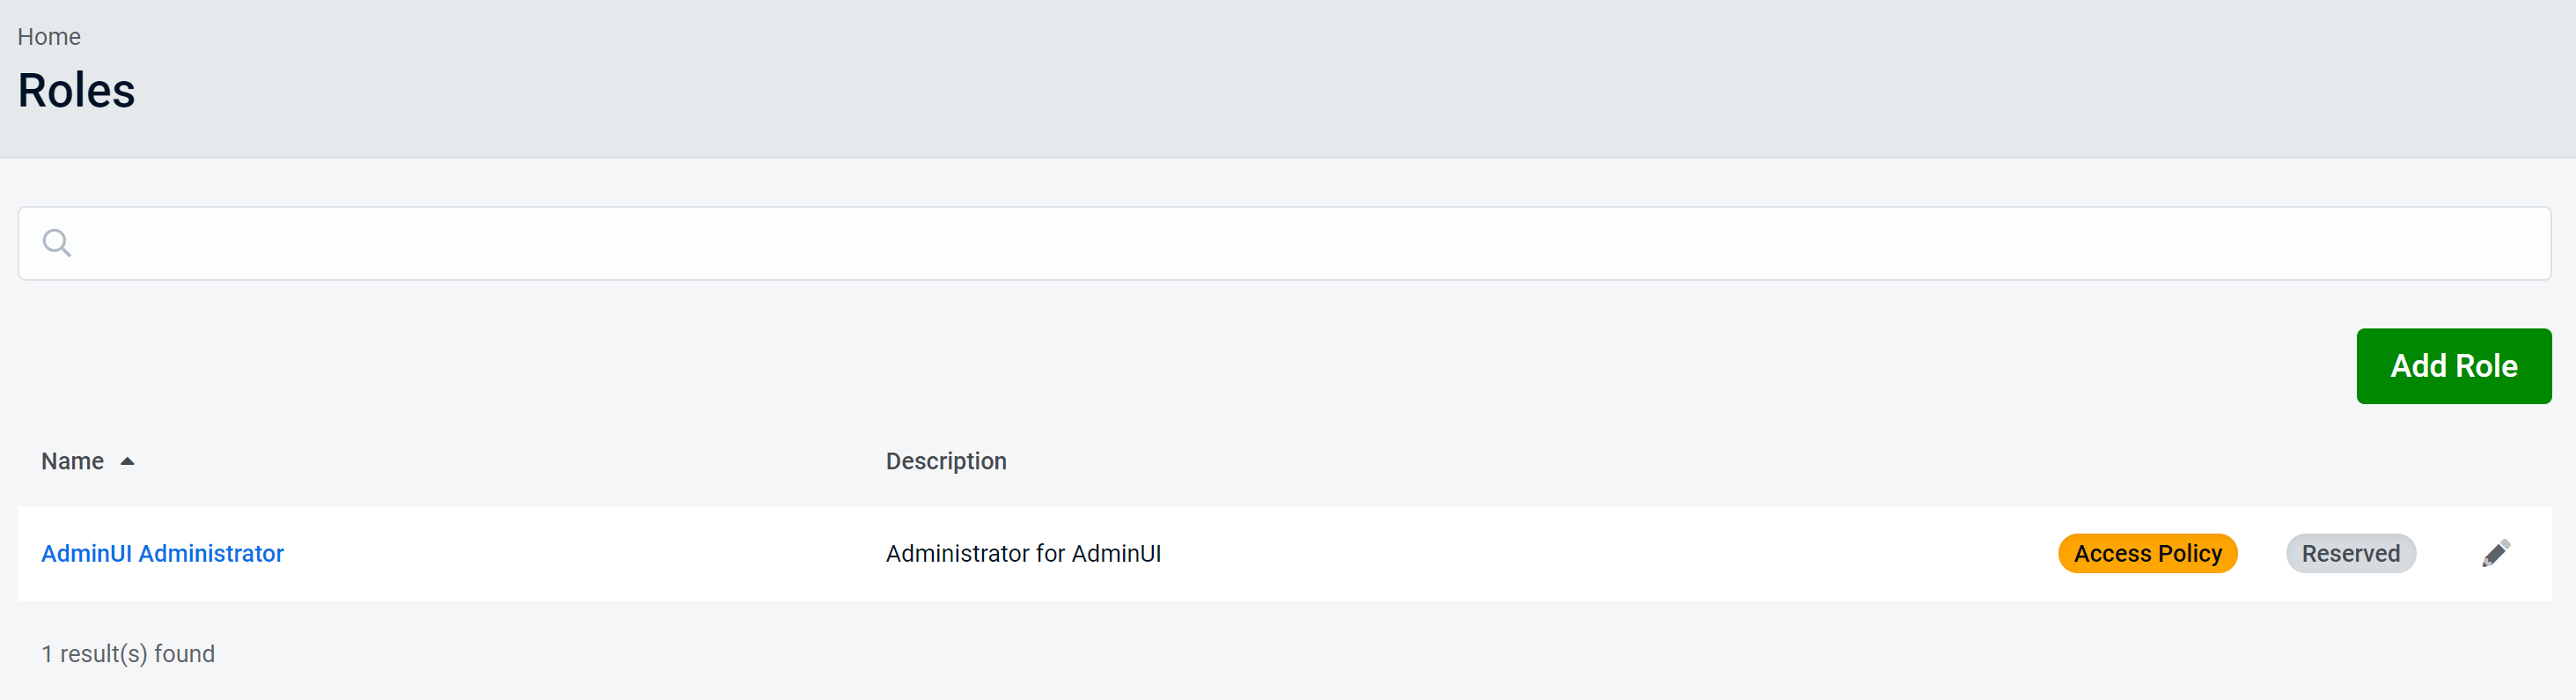The height and width of the screenshot is (700, 2576).
Task: Click the Roles page heading
Action: [x=76, y=91]
